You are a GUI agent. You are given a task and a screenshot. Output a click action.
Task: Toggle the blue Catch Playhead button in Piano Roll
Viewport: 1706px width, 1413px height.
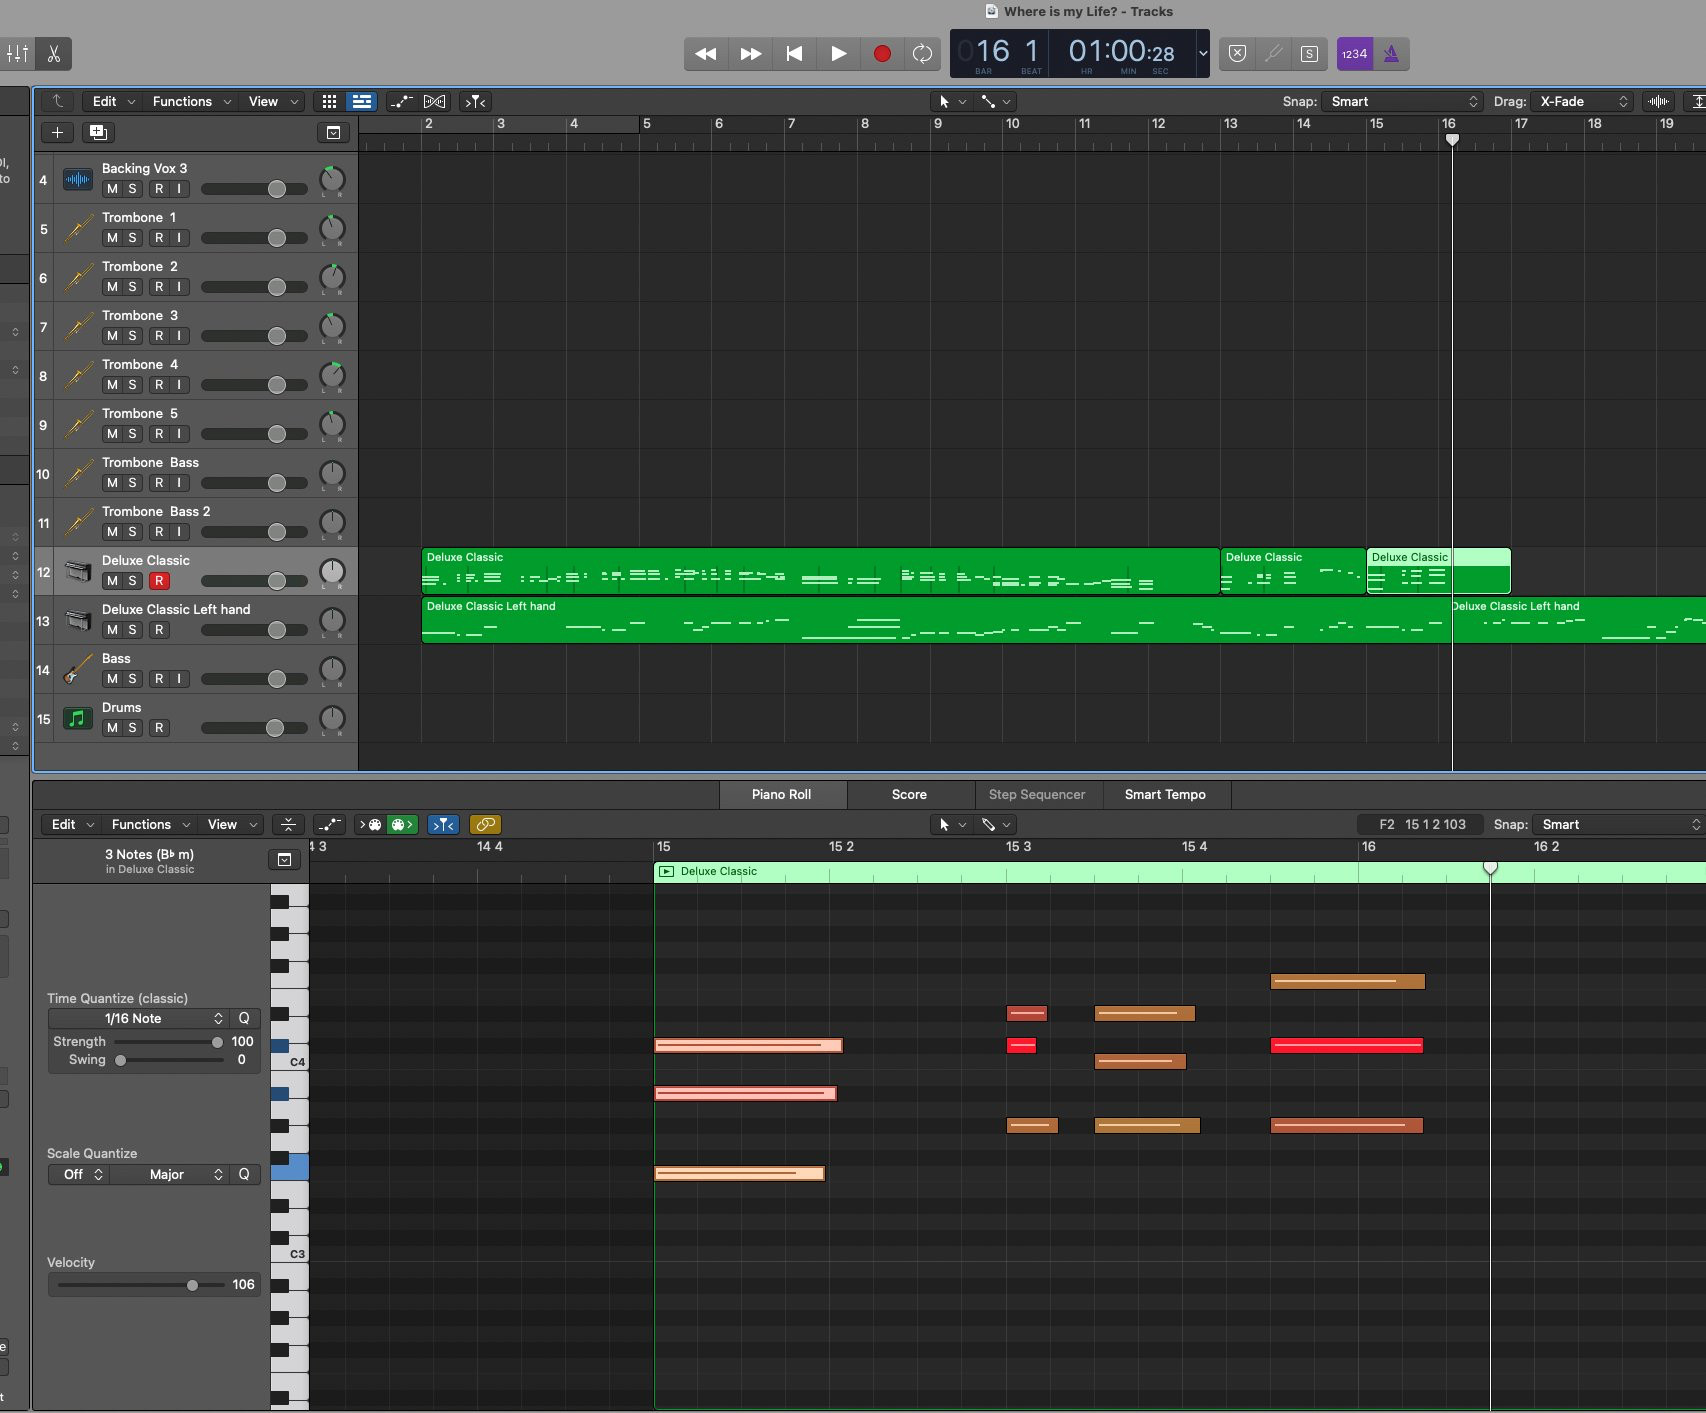[x=444, y=824]
